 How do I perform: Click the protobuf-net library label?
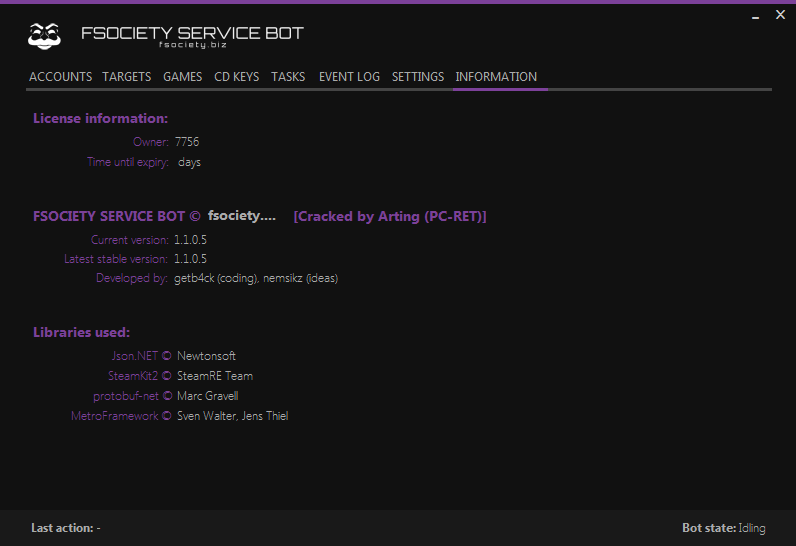(x=126, y=396)
